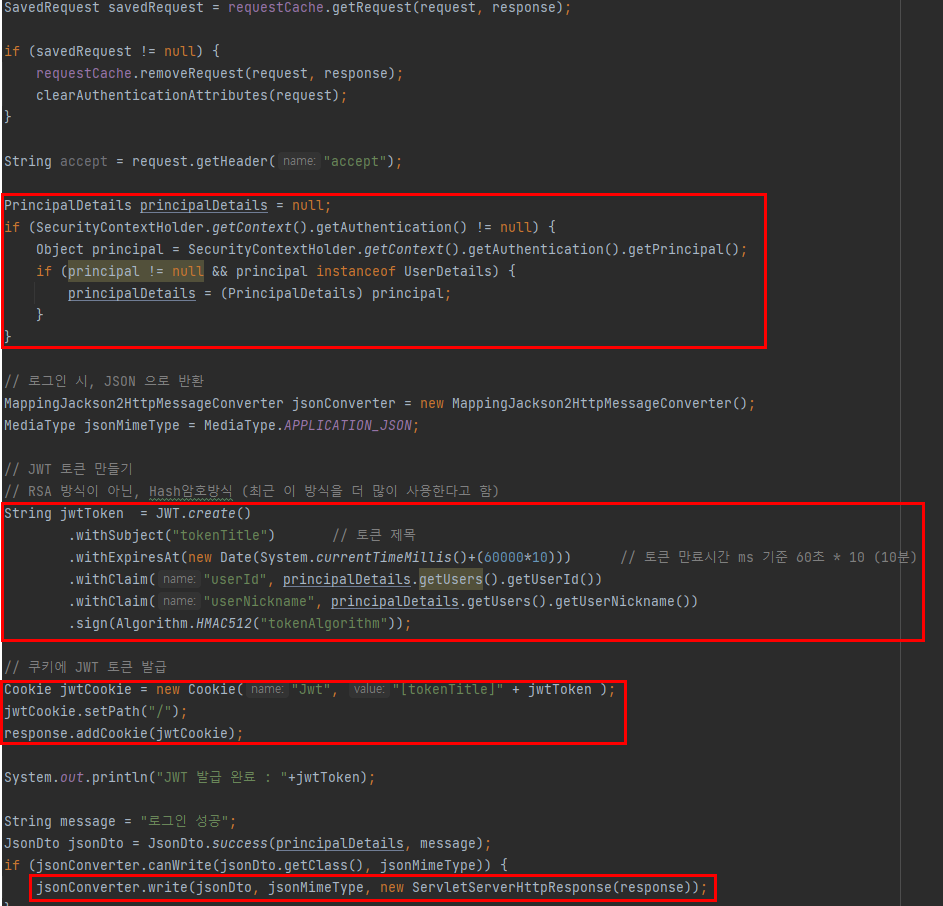Click the "Jwt" cookie name string
The height and width of the screenshot is (906, 943).
pos(311,689)
